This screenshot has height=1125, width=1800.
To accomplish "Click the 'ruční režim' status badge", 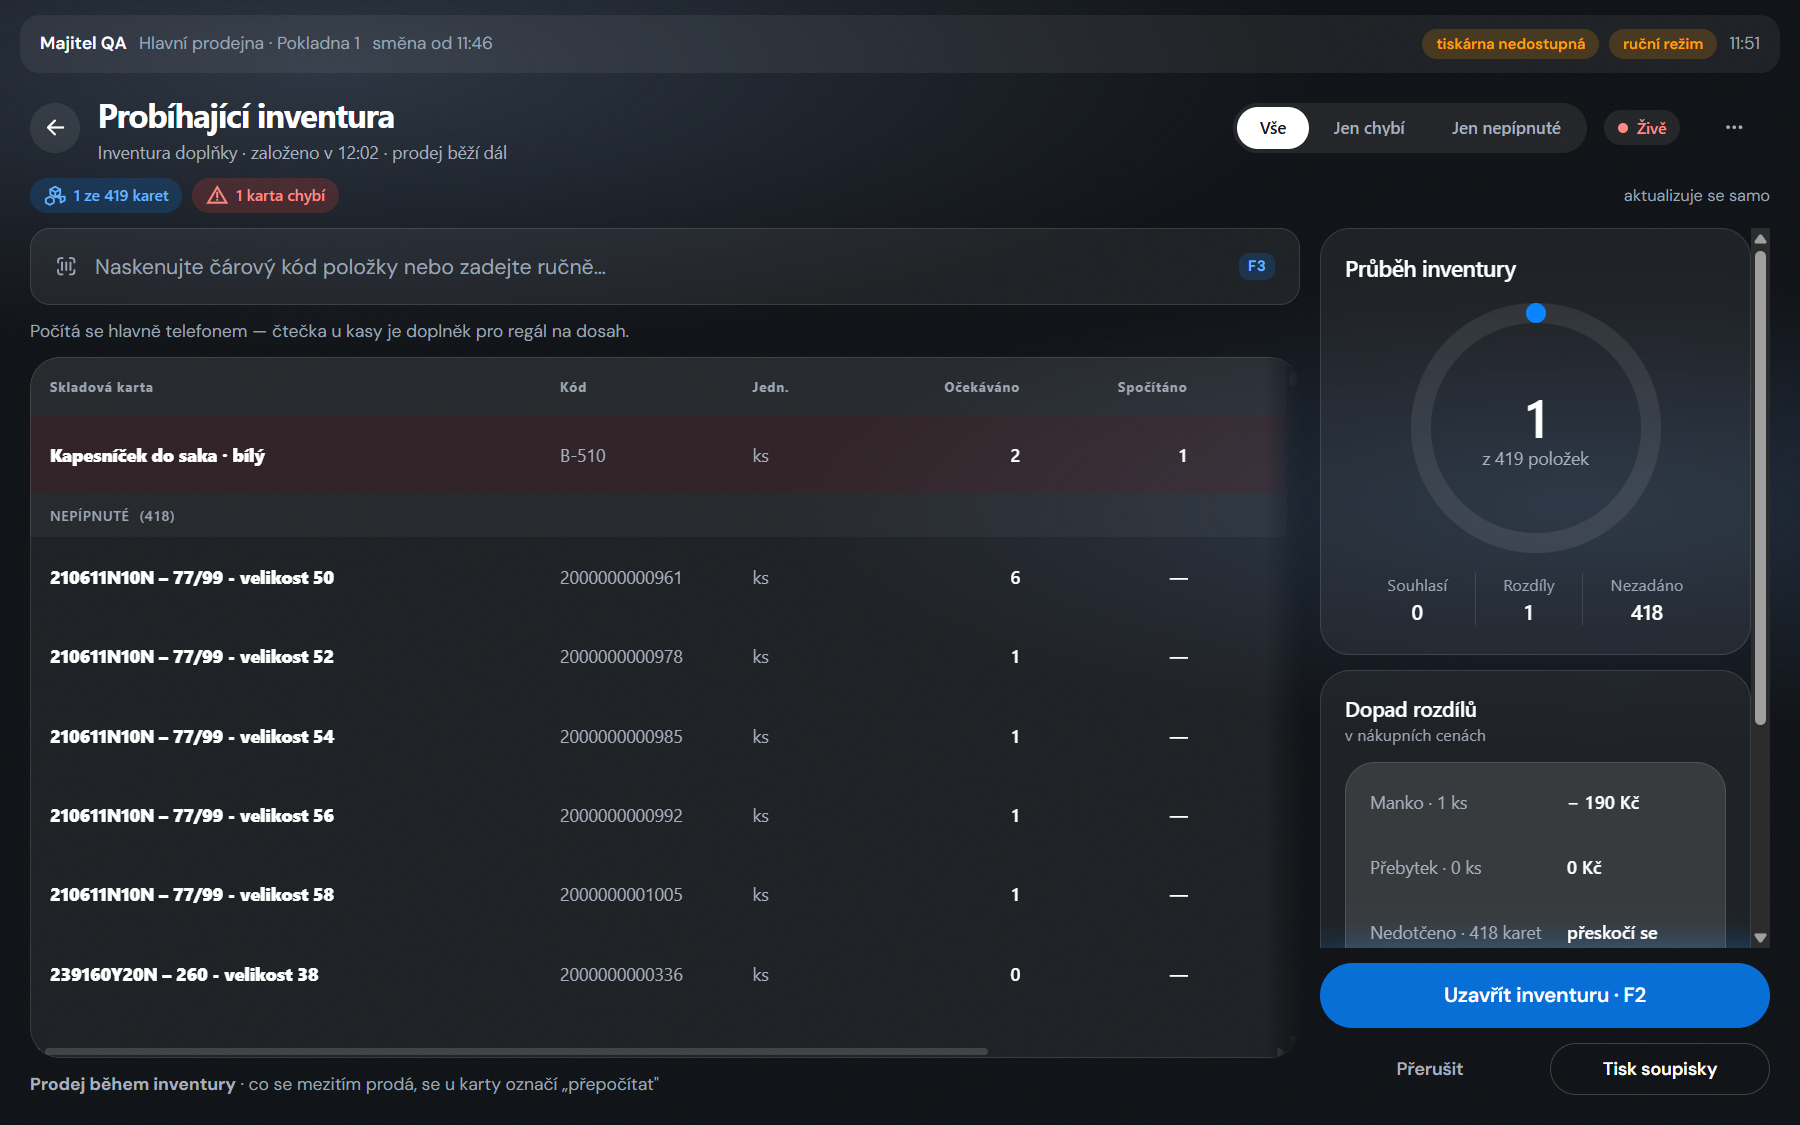I will (x=1662, y=44).
